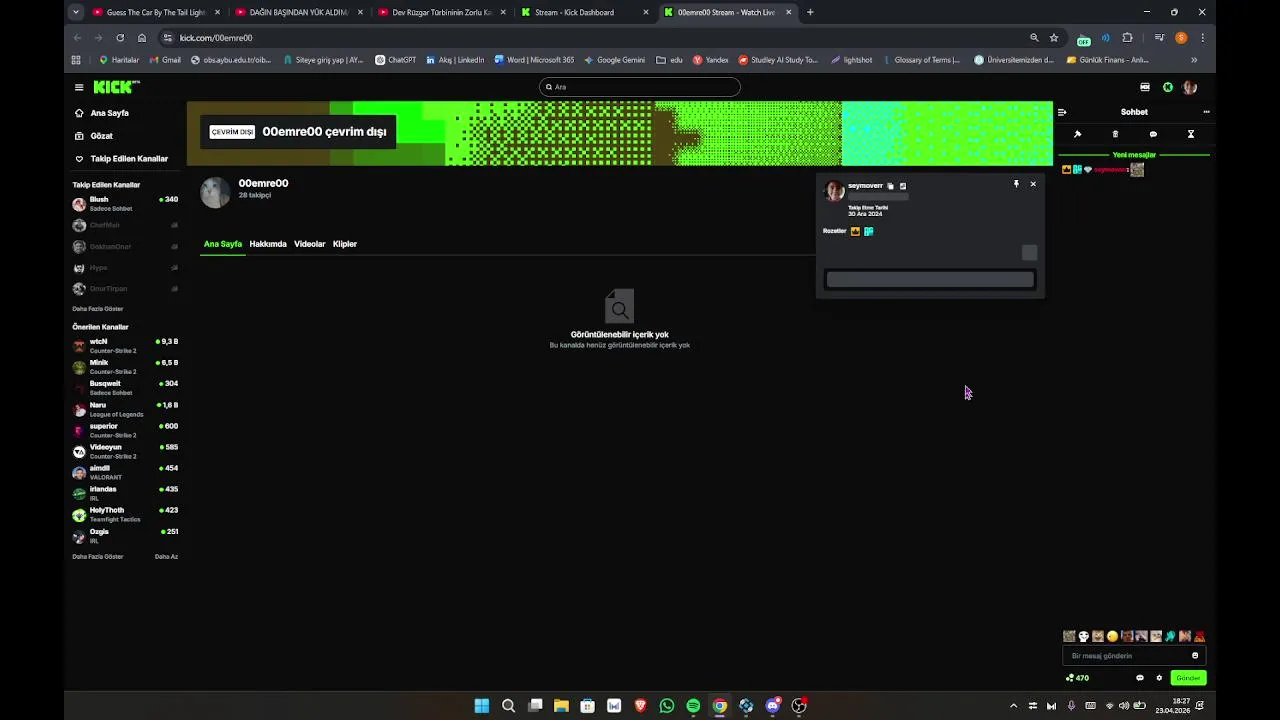
Task: Select the green K icon in header
Action: point(1167,87)
